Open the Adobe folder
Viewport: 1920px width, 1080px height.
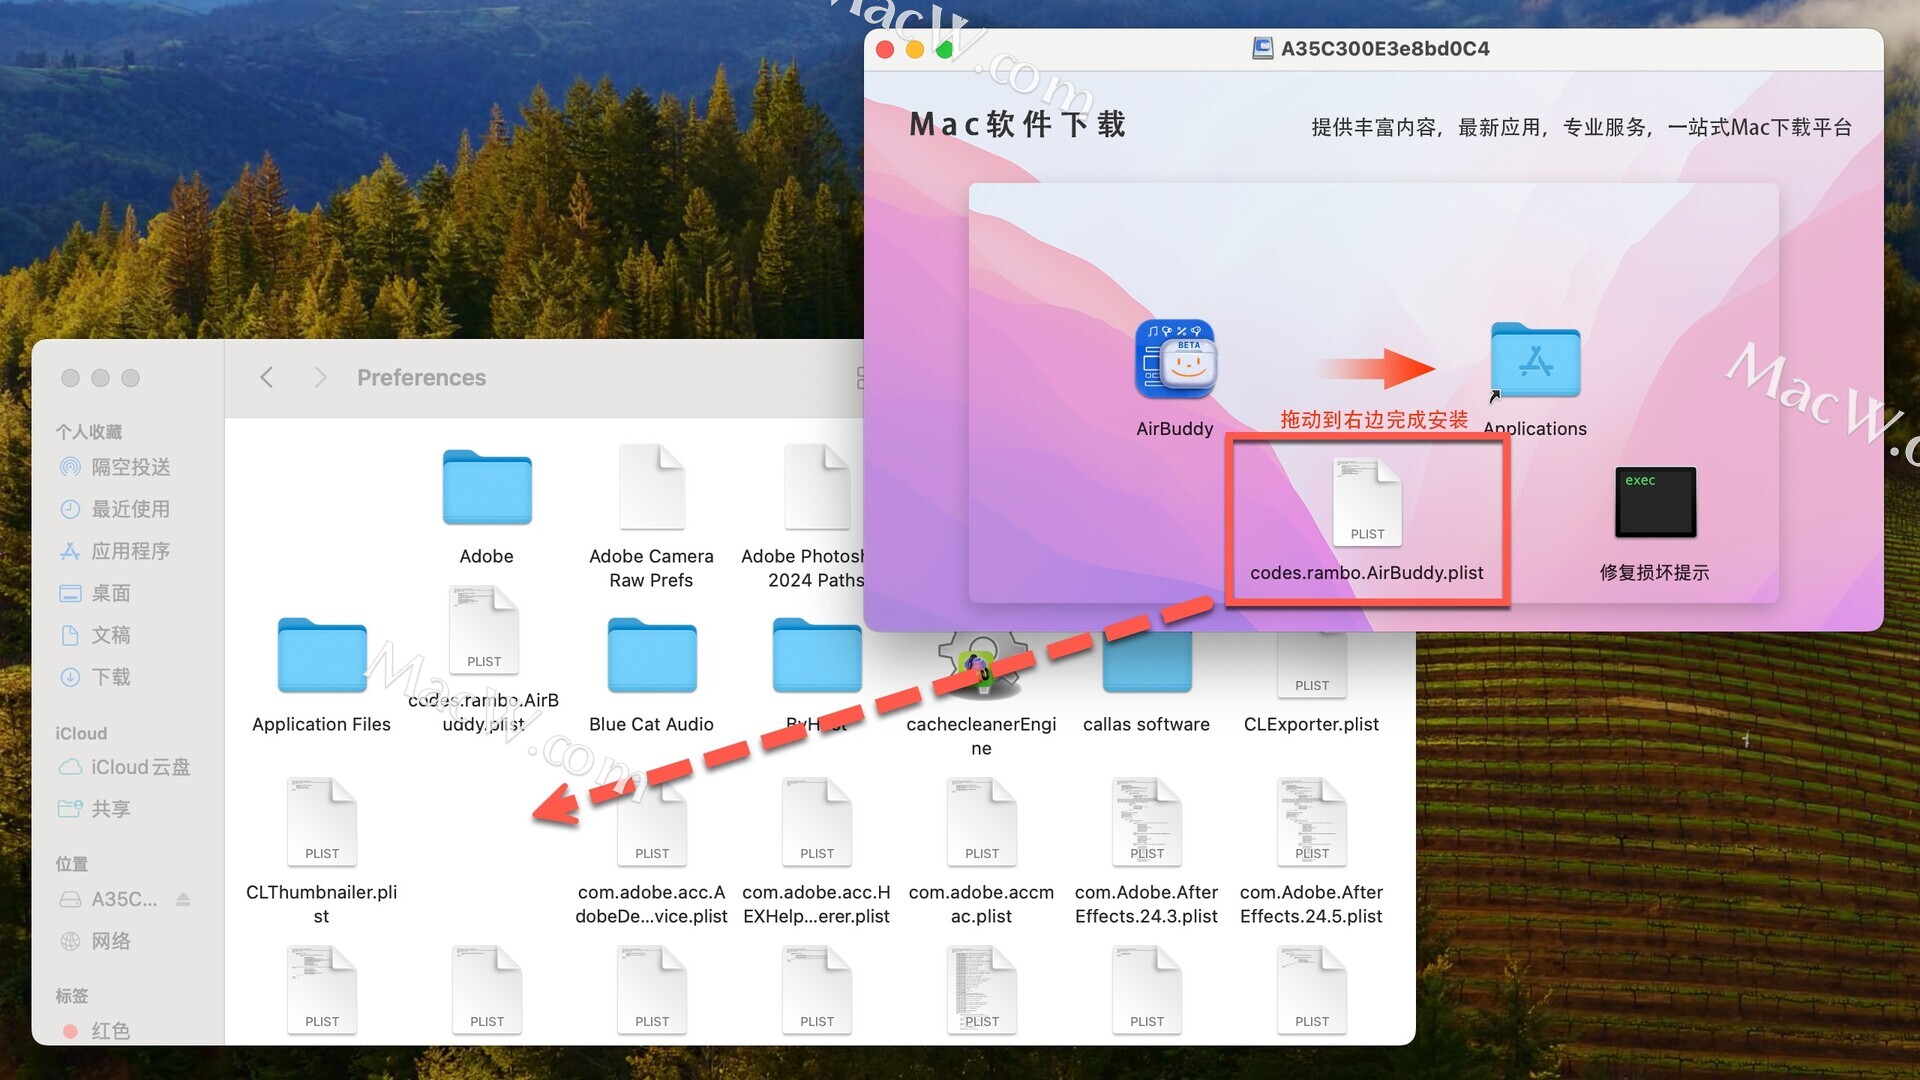pos(487,488)
